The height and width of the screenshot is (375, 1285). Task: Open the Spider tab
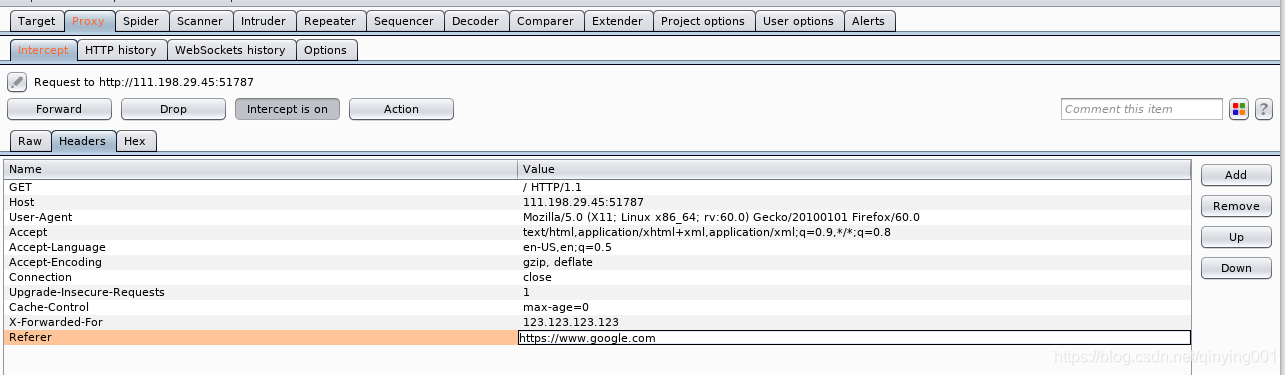click(141, 21)
